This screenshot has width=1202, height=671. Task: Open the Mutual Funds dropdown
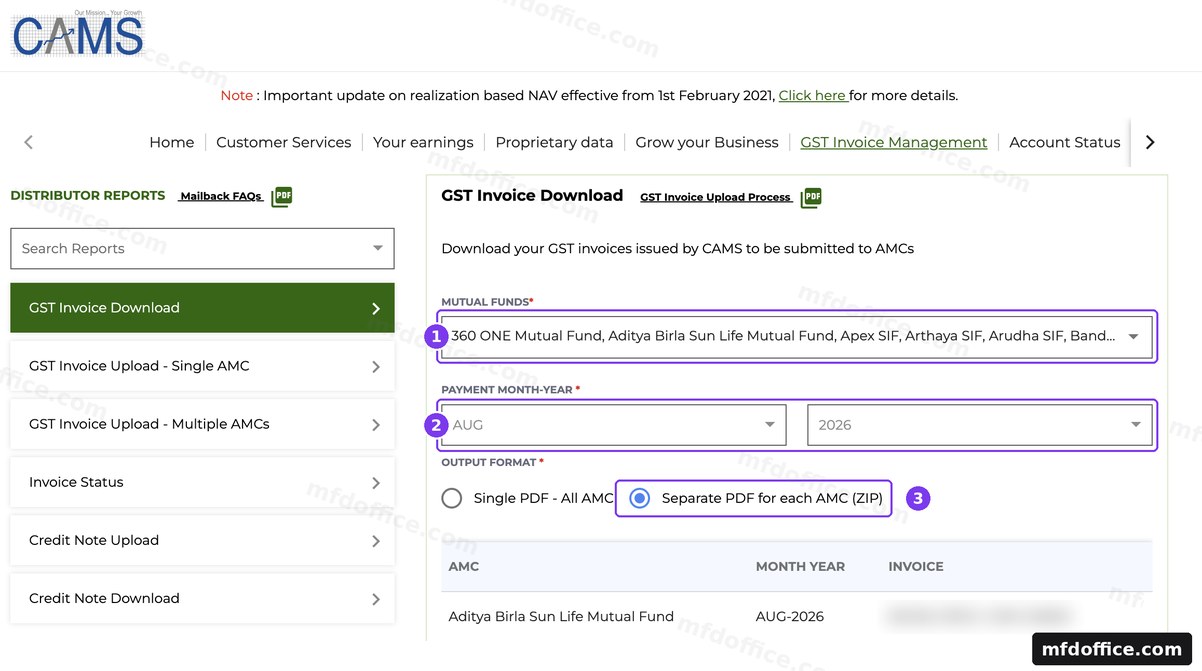point(797,336)
